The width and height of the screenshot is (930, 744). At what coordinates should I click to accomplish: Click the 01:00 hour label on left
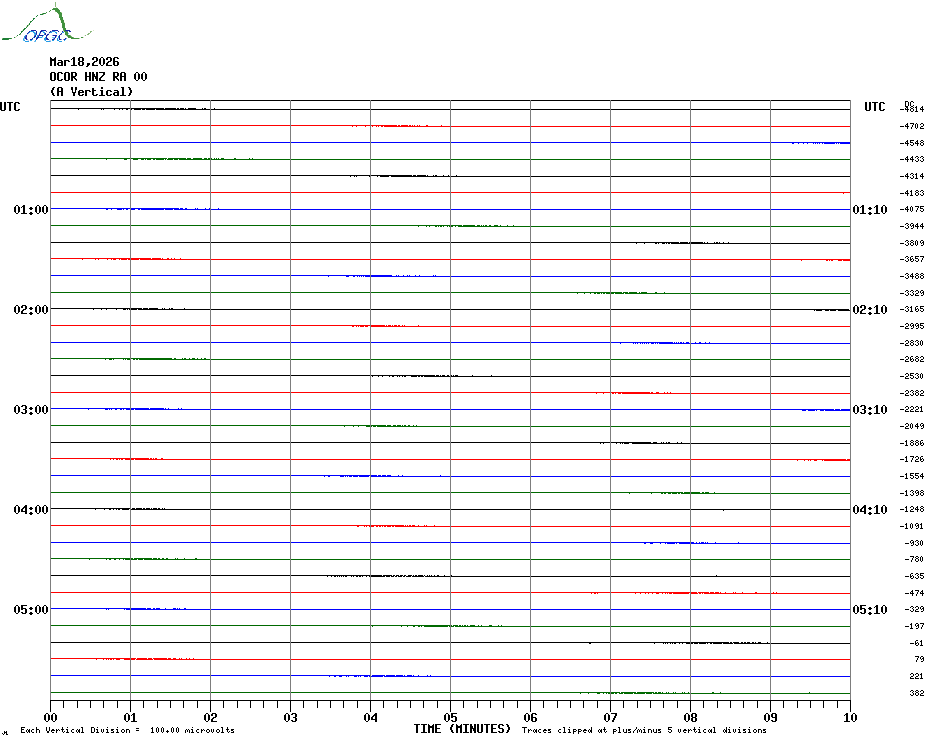point(31,210)
